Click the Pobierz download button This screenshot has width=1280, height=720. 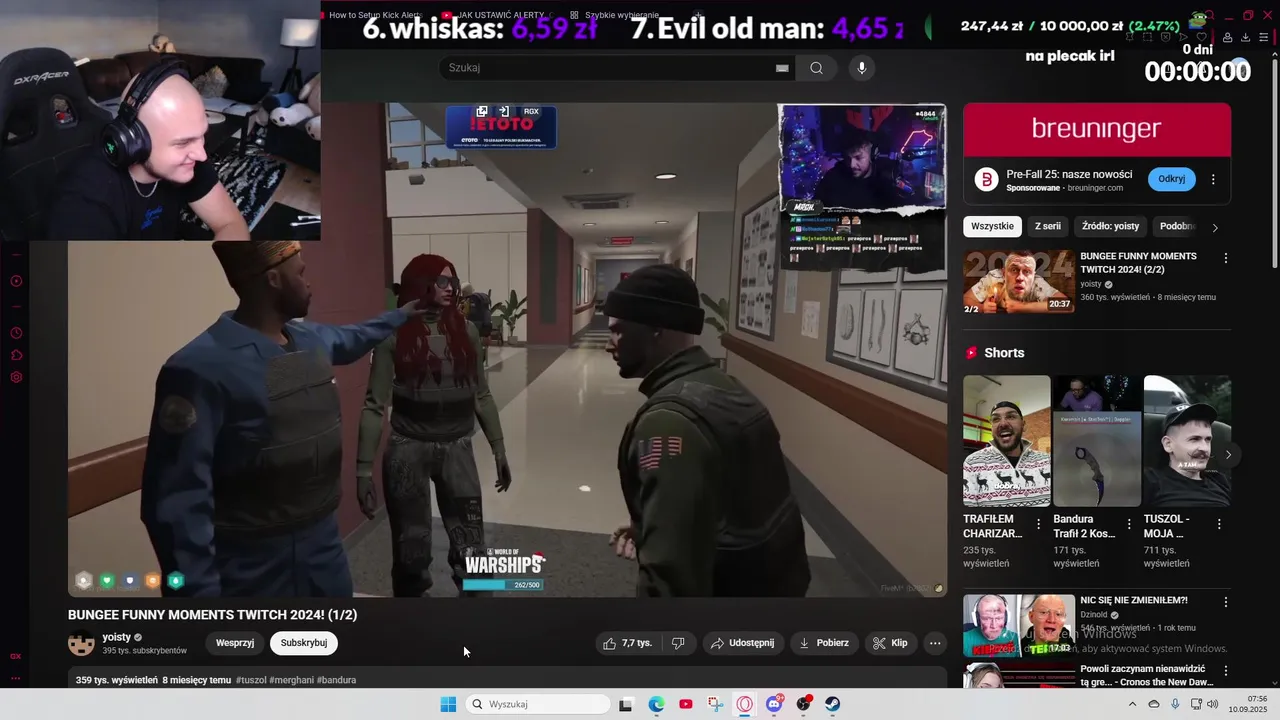823,643
